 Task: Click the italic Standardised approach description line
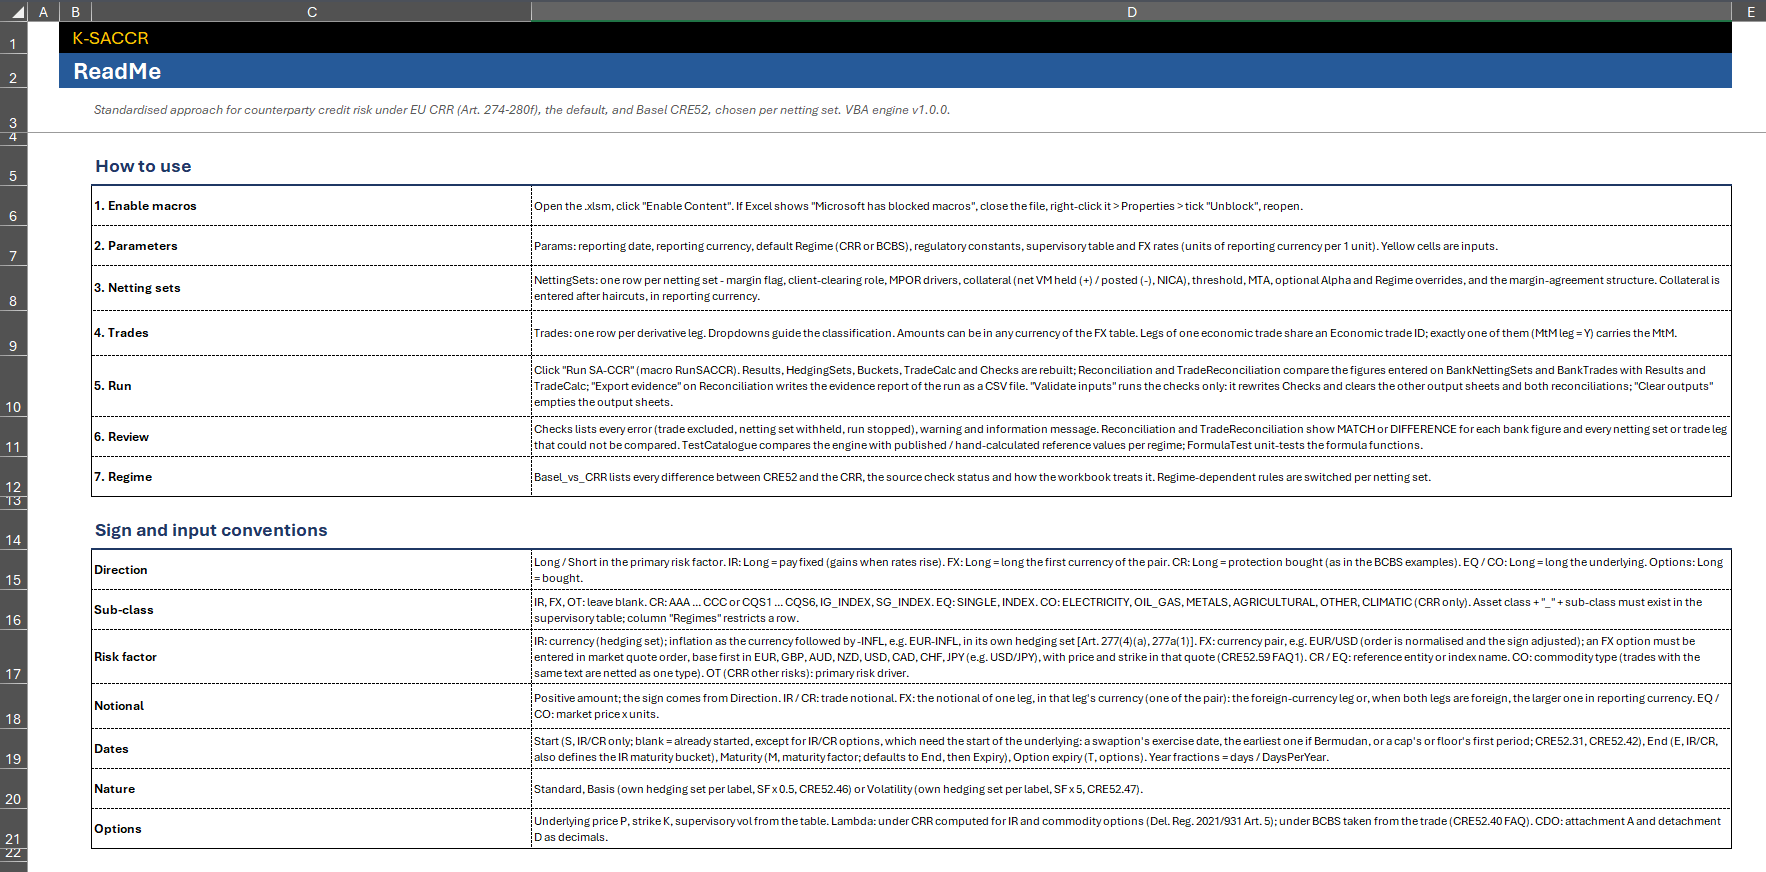[522, 110]
